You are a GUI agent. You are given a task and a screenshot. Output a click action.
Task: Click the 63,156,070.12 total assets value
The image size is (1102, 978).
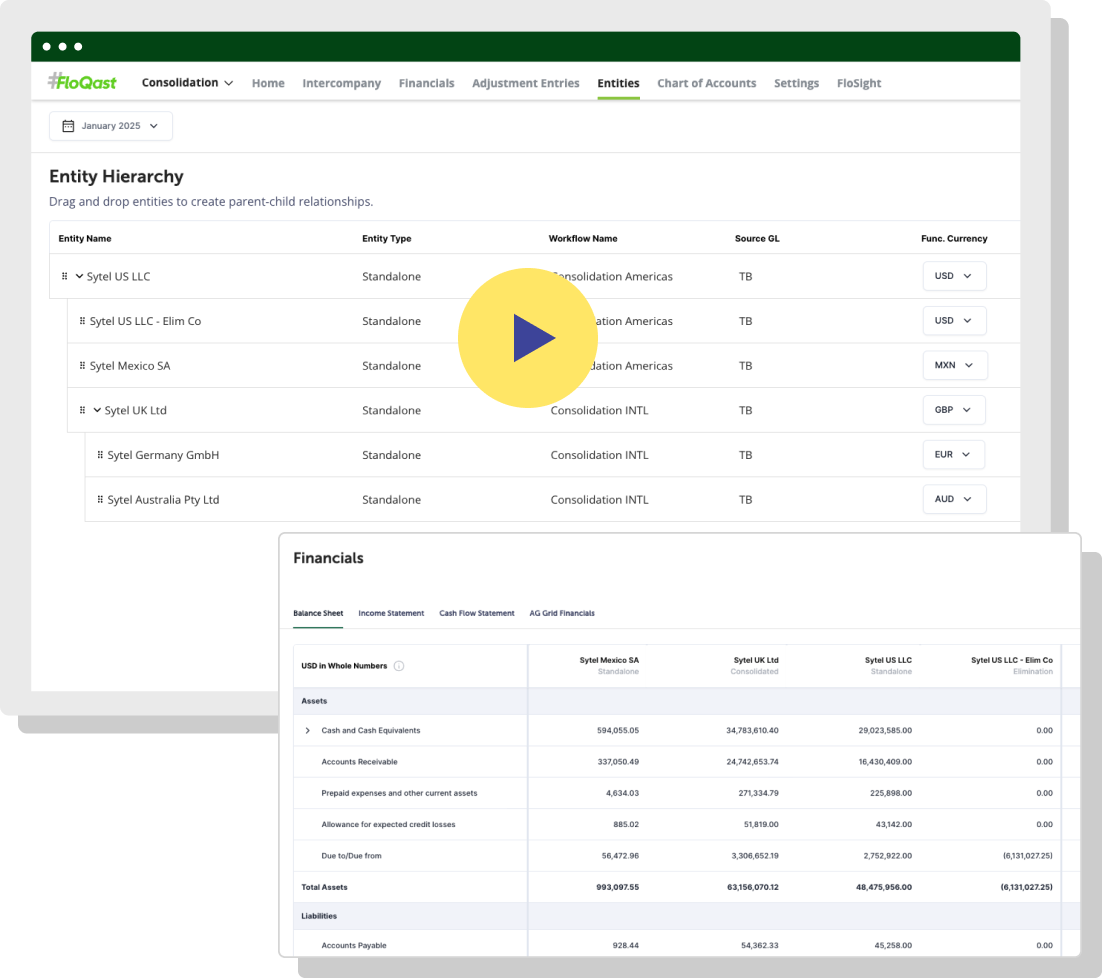tap(753, 887)
